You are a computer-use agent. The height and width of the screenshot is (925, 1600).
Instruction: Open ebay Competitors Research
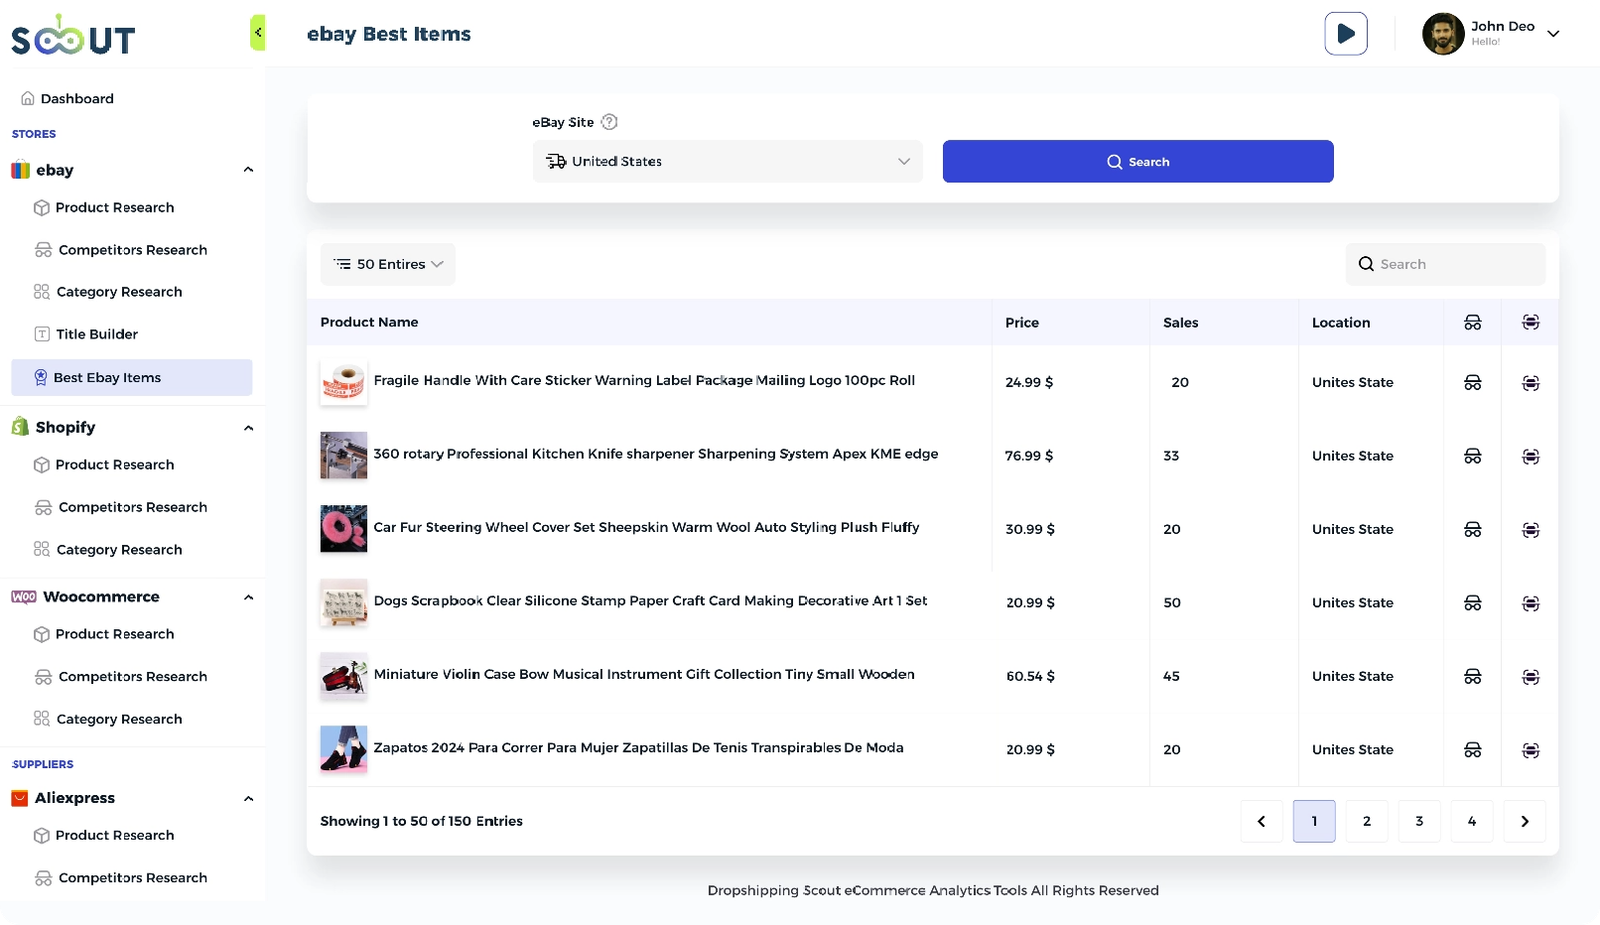click(121, 250)
